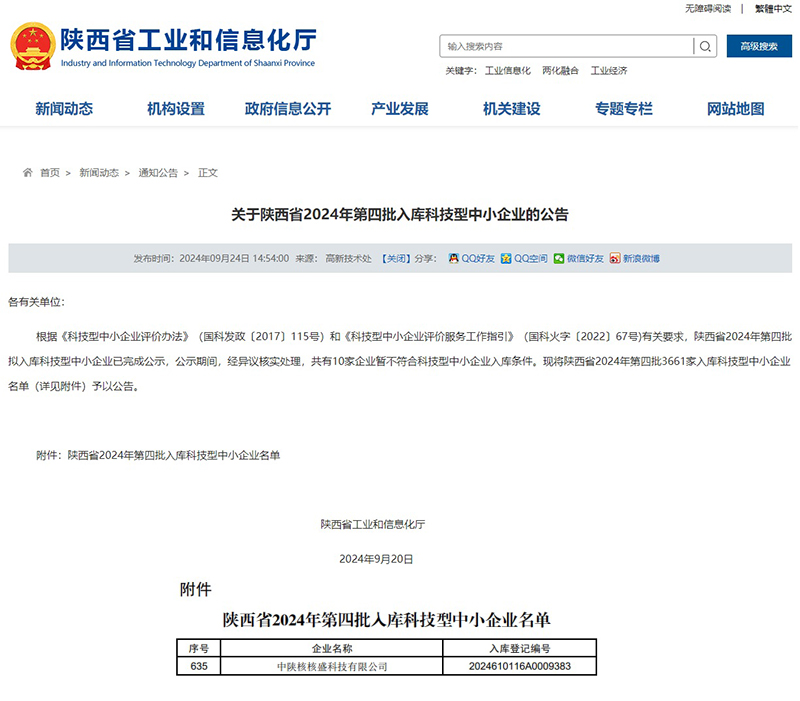The width and height of the screenshot is (800, 701).
Task: Focus the 输入搜索内容 search field
Action: 565,46
